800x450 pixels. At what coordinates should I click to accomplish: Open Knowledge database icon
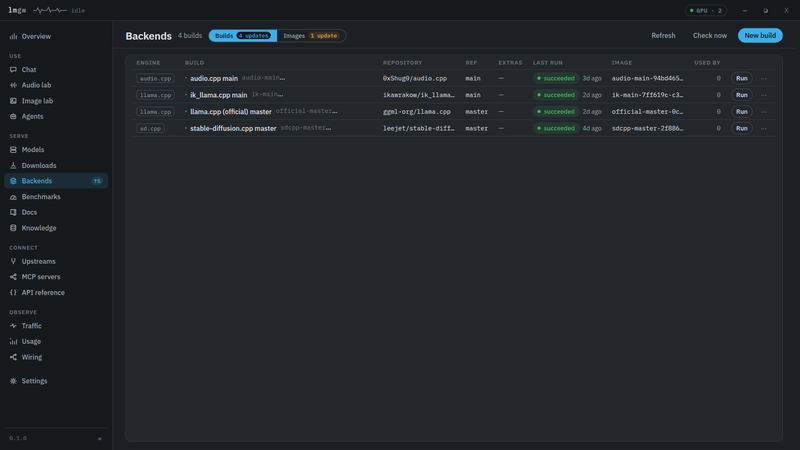(13, 228)
